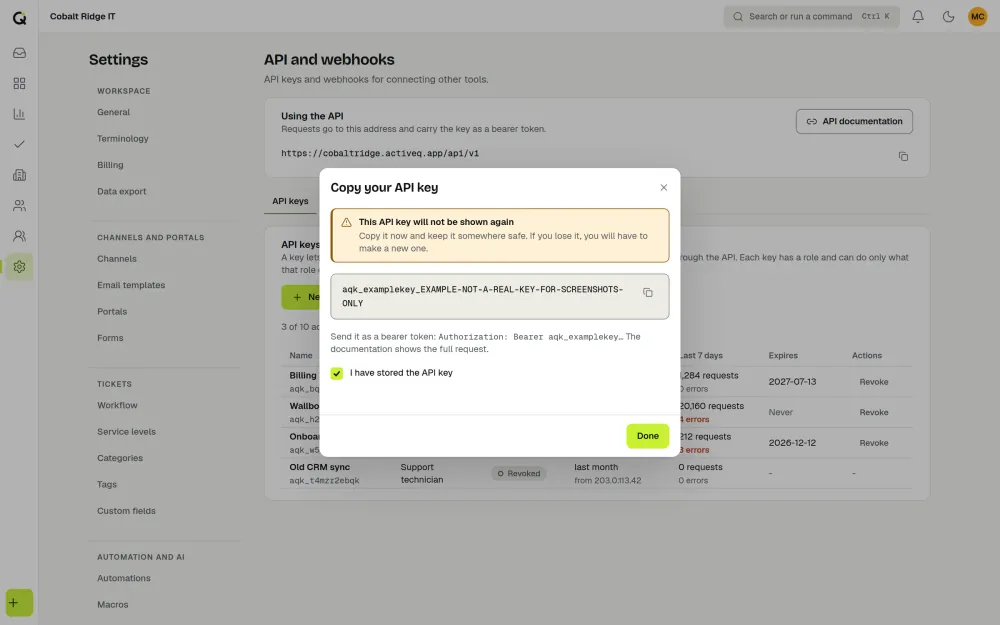Click the 2027-07-13 expiry date

(x=792, y=382)
